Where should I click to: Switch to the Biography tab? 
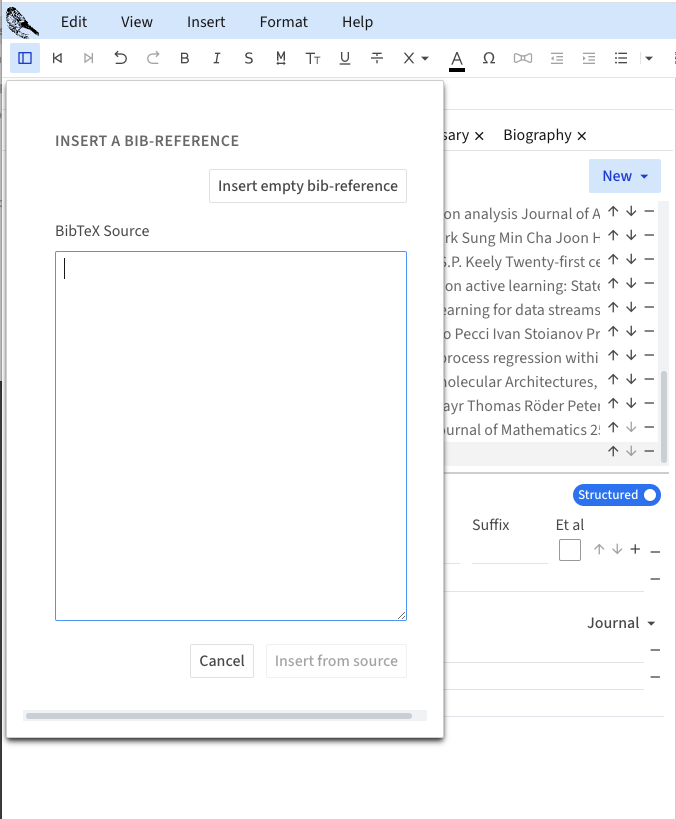pyautogui.click(x=537, y=135)
